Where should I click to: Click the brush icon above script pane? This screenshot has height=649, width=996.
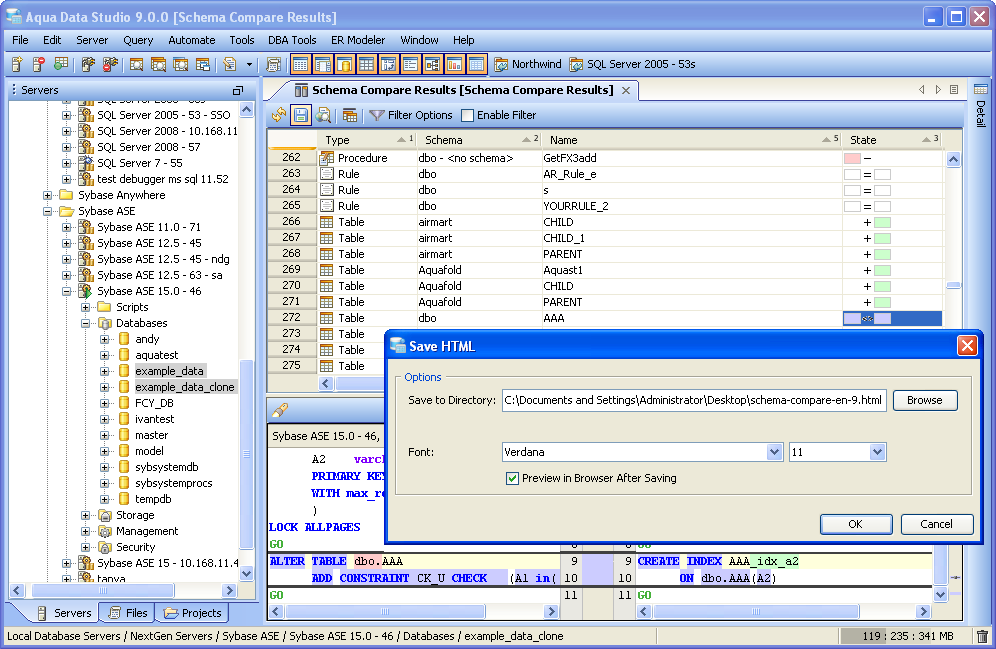(280, 409)
